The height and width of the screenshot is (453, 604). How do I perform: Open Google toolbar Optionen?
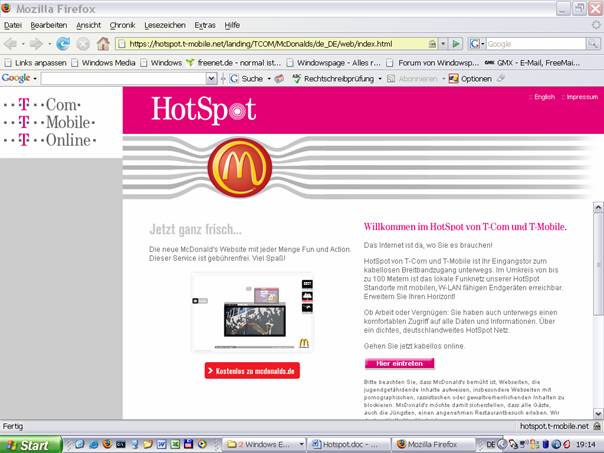click(x=470, y=79)
